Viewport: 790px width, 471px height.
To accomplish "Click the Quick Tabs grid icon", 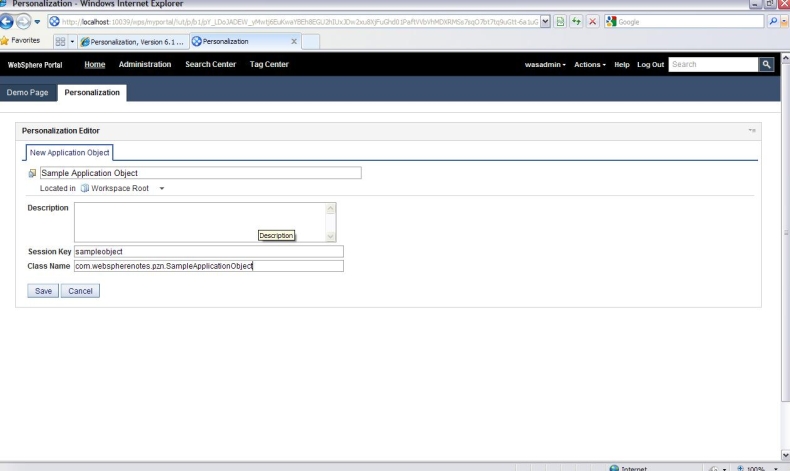I will tap(59, 41).
